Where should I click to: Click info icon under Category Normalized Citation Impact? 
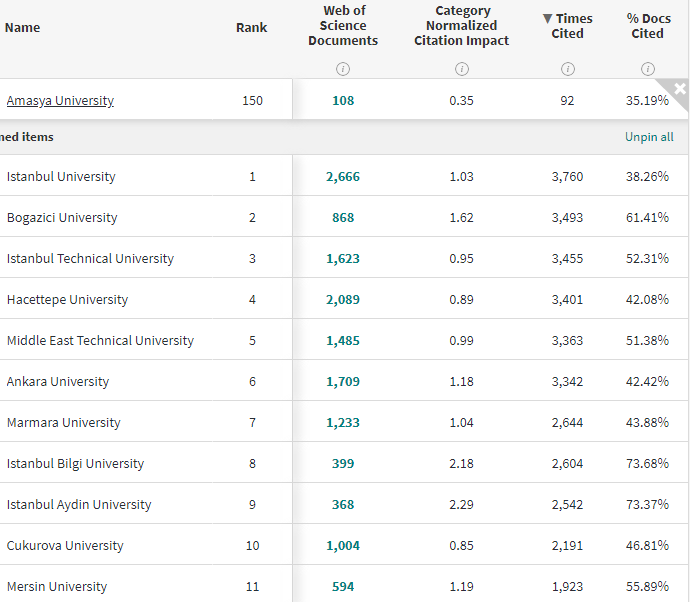(461, 69)
